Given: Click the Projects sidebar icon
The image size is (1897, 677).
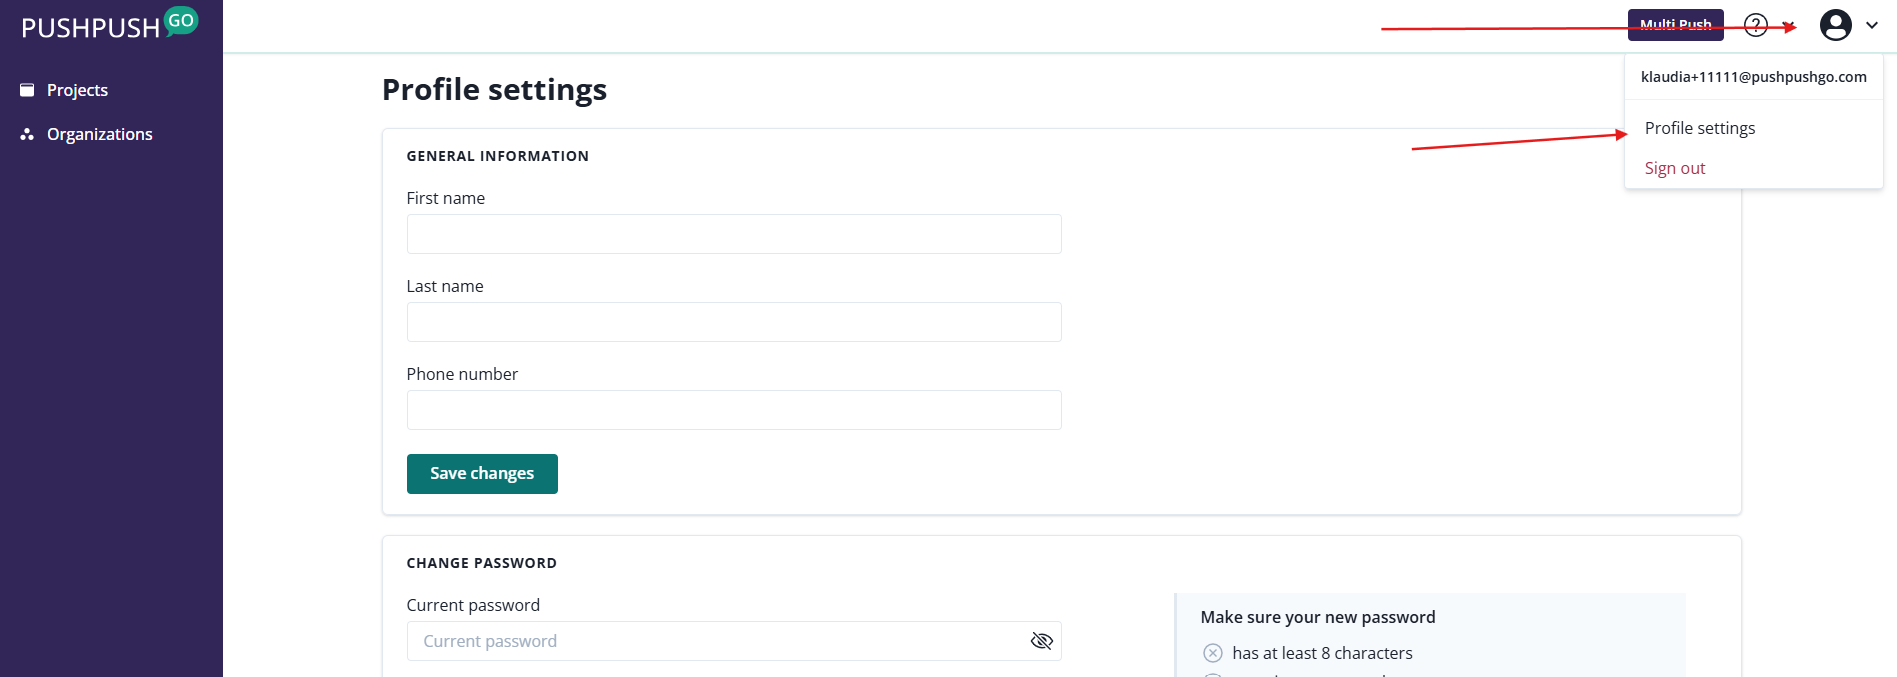Looking at the screenshot, I should [x=27, y=90].
